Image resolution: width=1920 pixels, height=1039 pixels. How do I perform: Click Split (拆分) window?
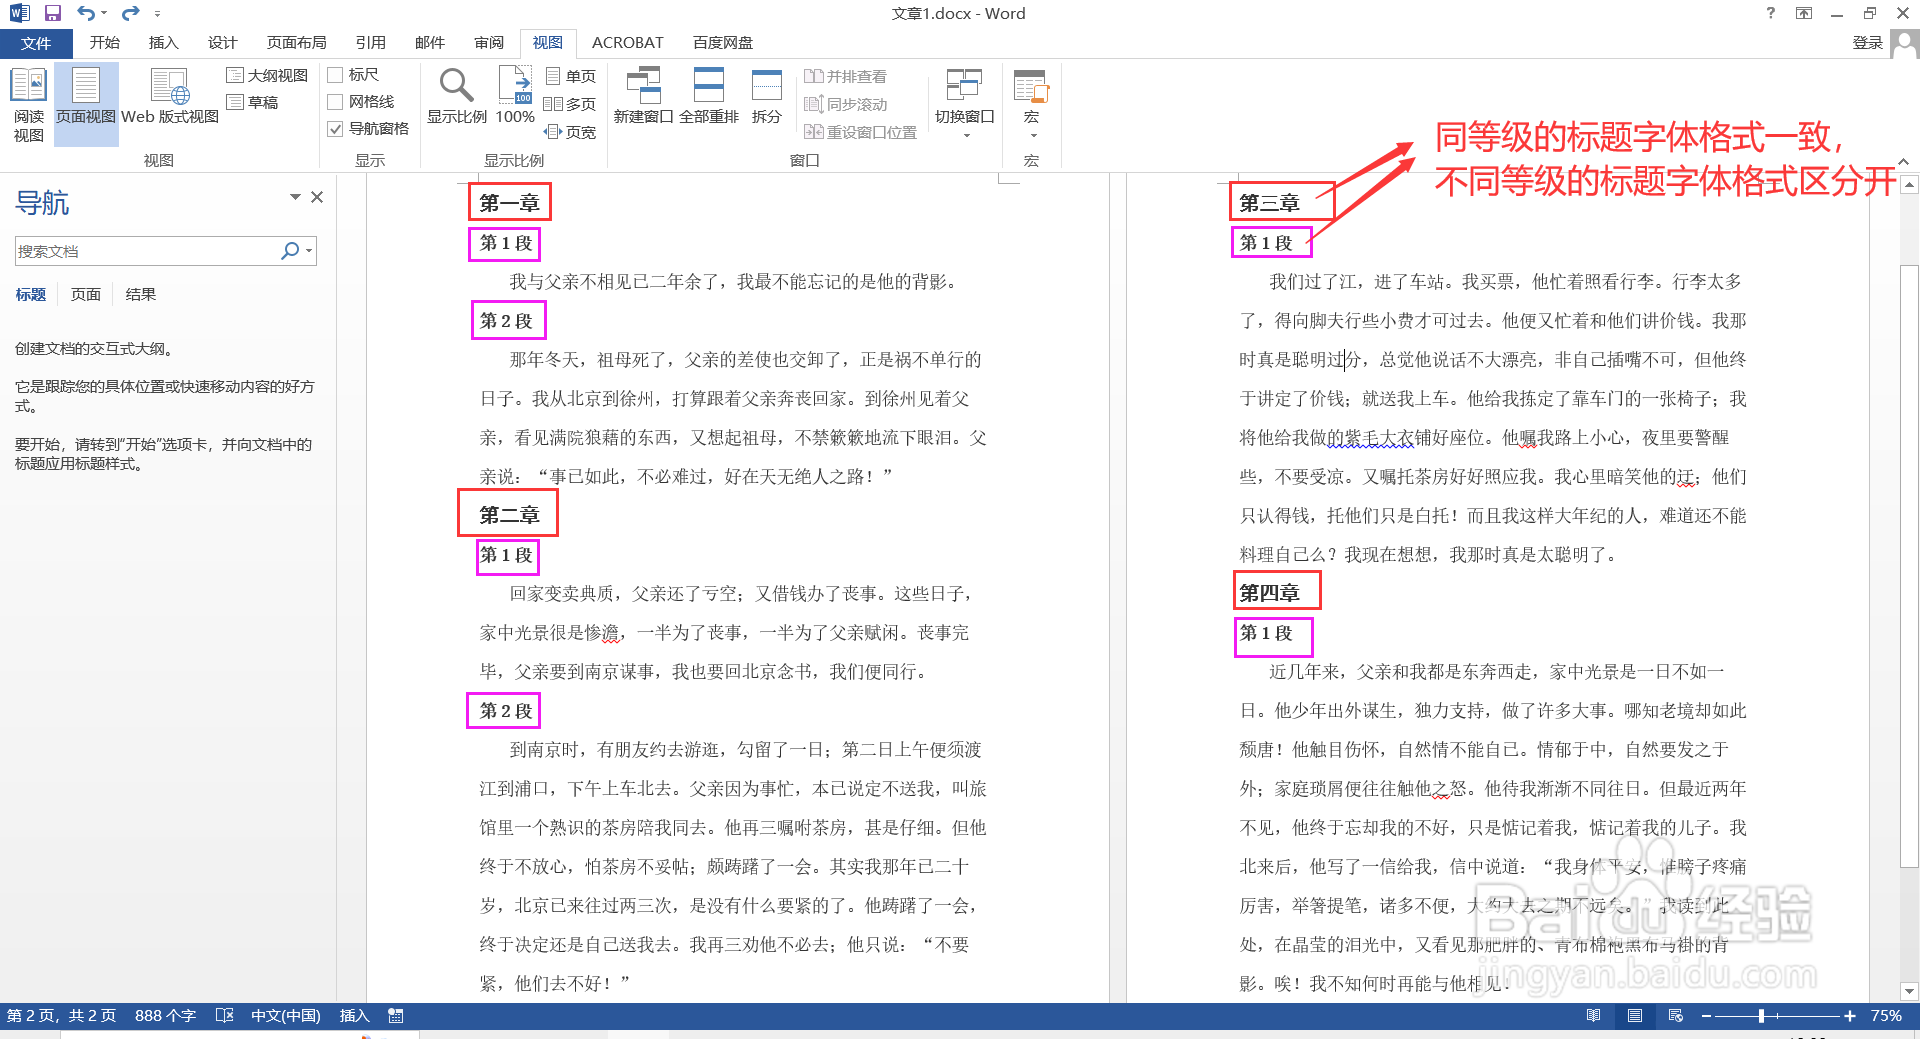point(767,96)
